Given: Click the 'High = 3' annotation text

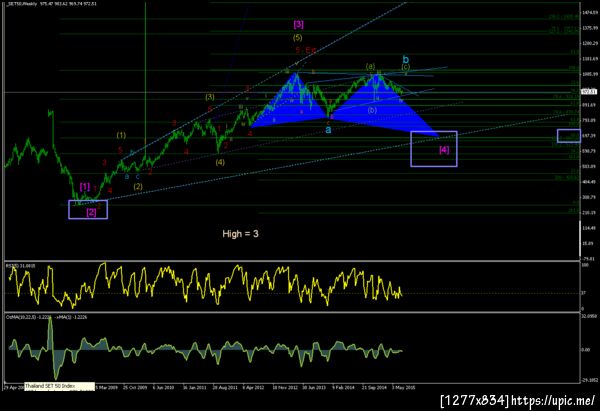Looking at the screenshot, I should tap(240, 234).
